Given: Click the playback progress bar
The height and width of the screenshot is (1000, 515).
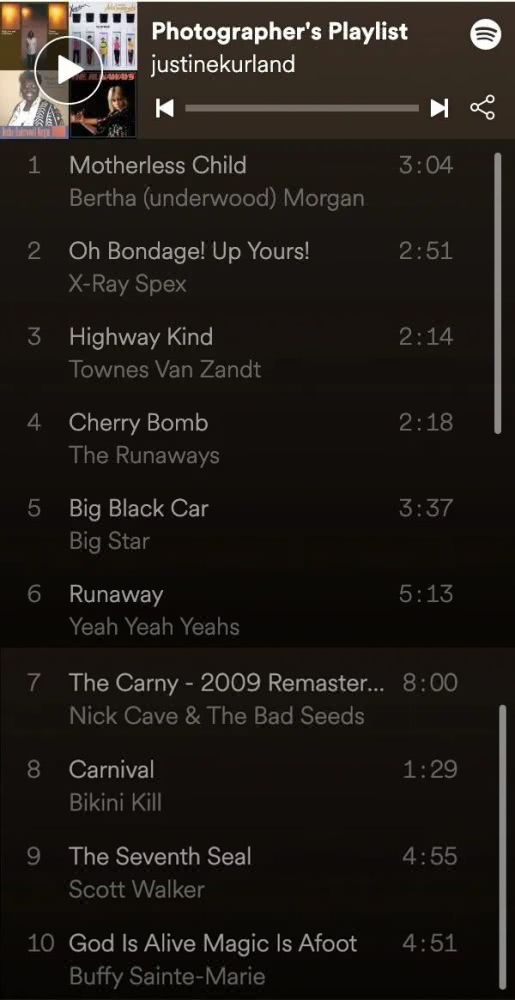Looking at the screenshot, I should click(302, 108).
